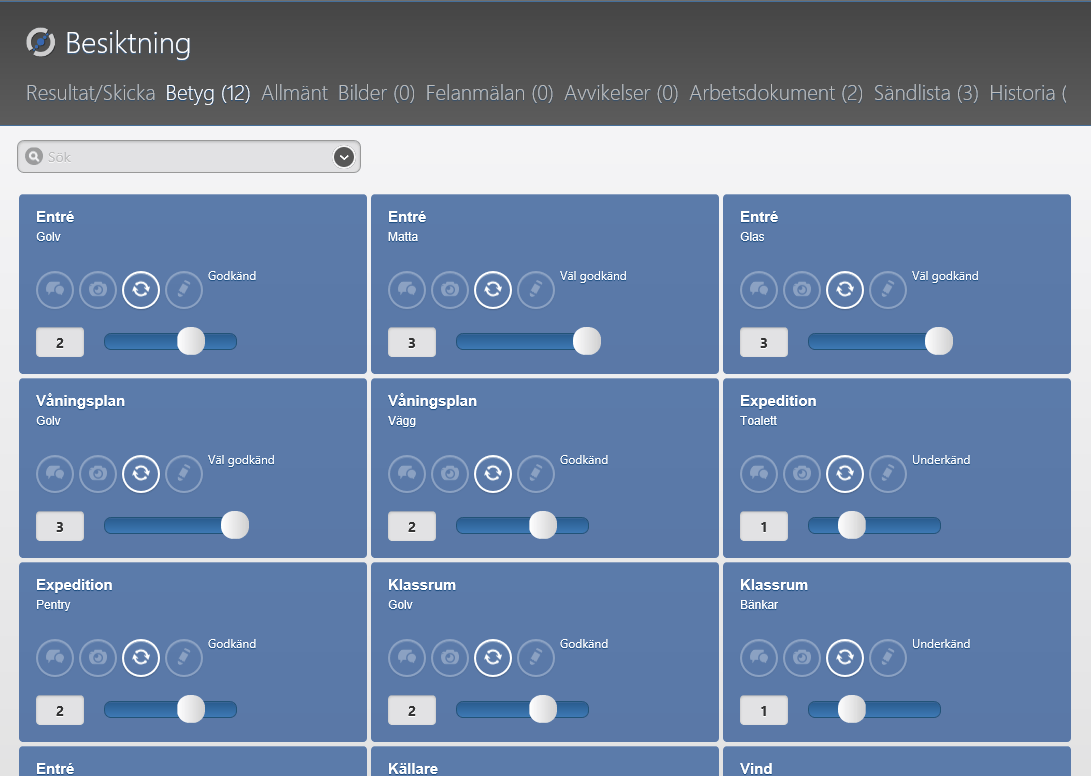Screen dimensions: 1091x776
Task: Click refresh icon on Expedition Toalett card
Action: click(845, 474)
